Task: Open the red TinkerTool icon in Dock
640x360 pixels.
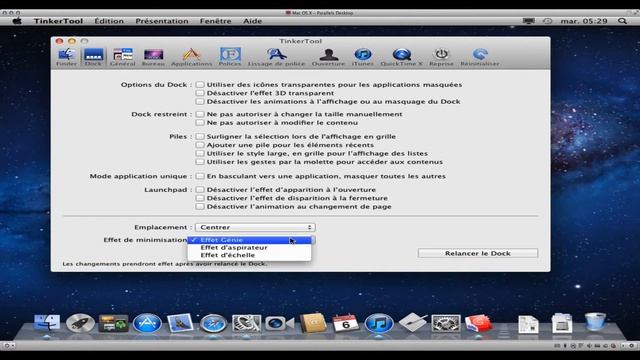Action: tap(479, 323)
